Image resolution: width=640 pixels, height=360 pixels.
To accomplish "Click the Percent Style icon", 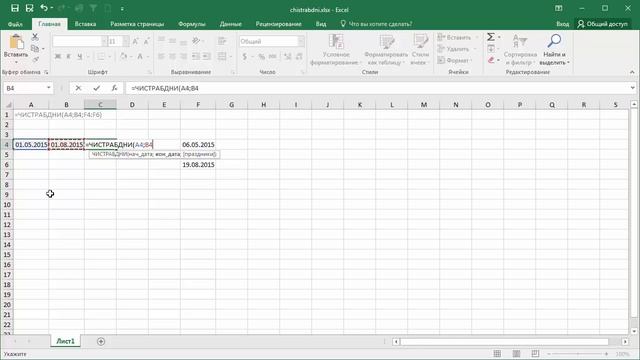I will [261, 57].
